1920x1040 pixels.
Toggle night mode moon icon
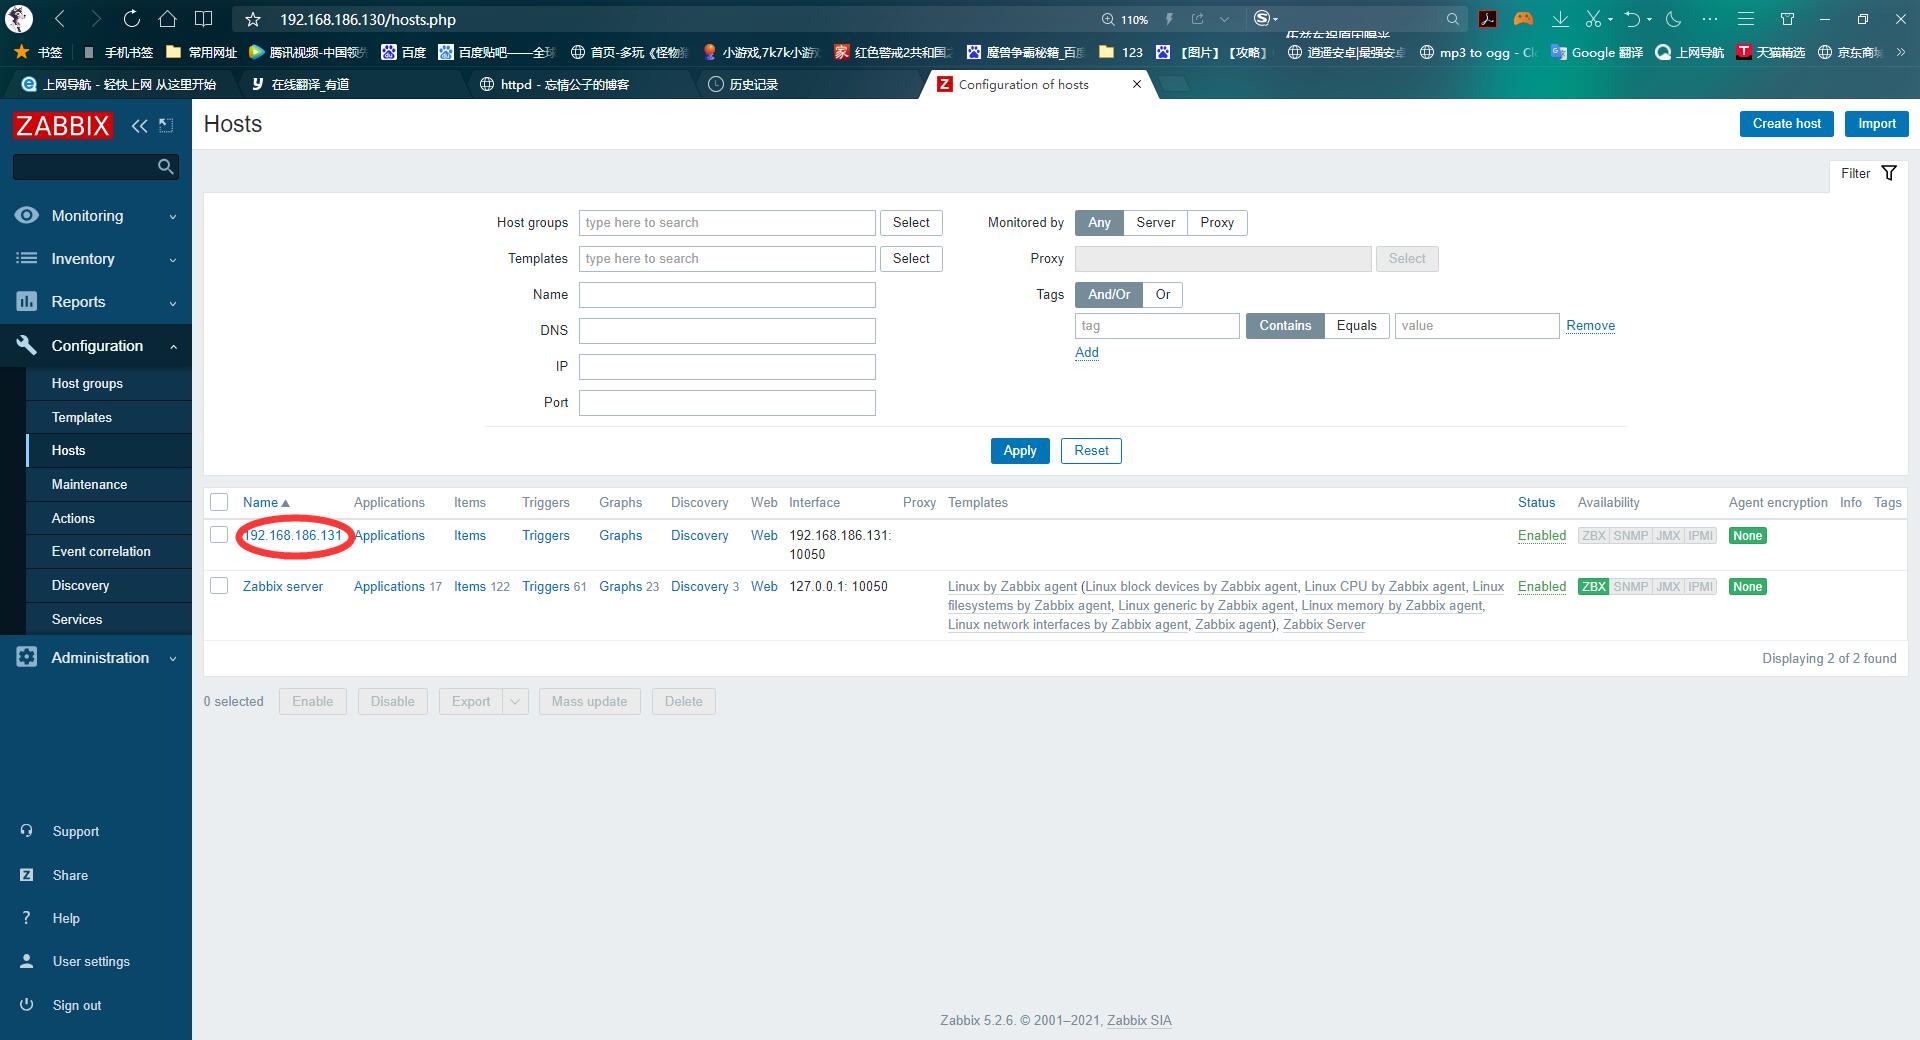(x=1674, y=19)
